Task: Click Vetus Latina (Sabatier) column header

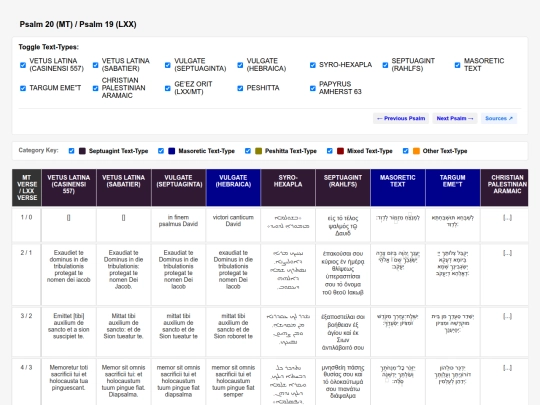Action: [124, 188]
